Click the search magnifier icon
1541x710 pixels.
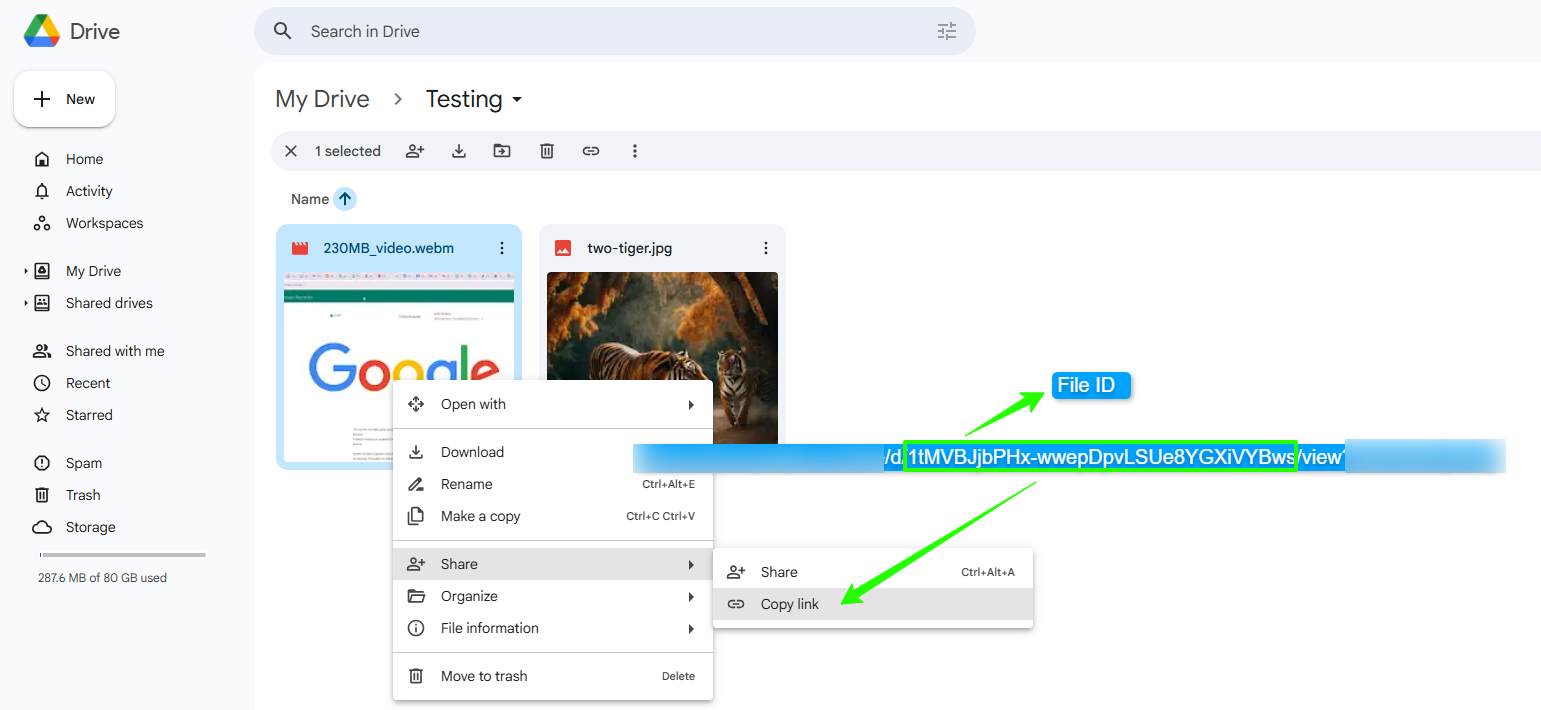(283, 31)
